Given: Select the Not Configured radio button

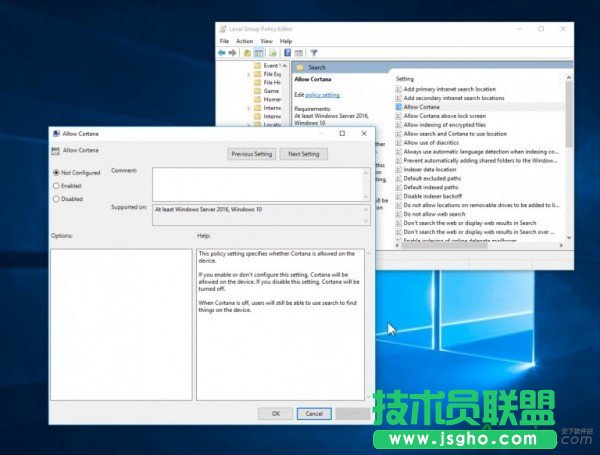Looking at the screenshot, I should pyautogui.click(x=56, y=173).
